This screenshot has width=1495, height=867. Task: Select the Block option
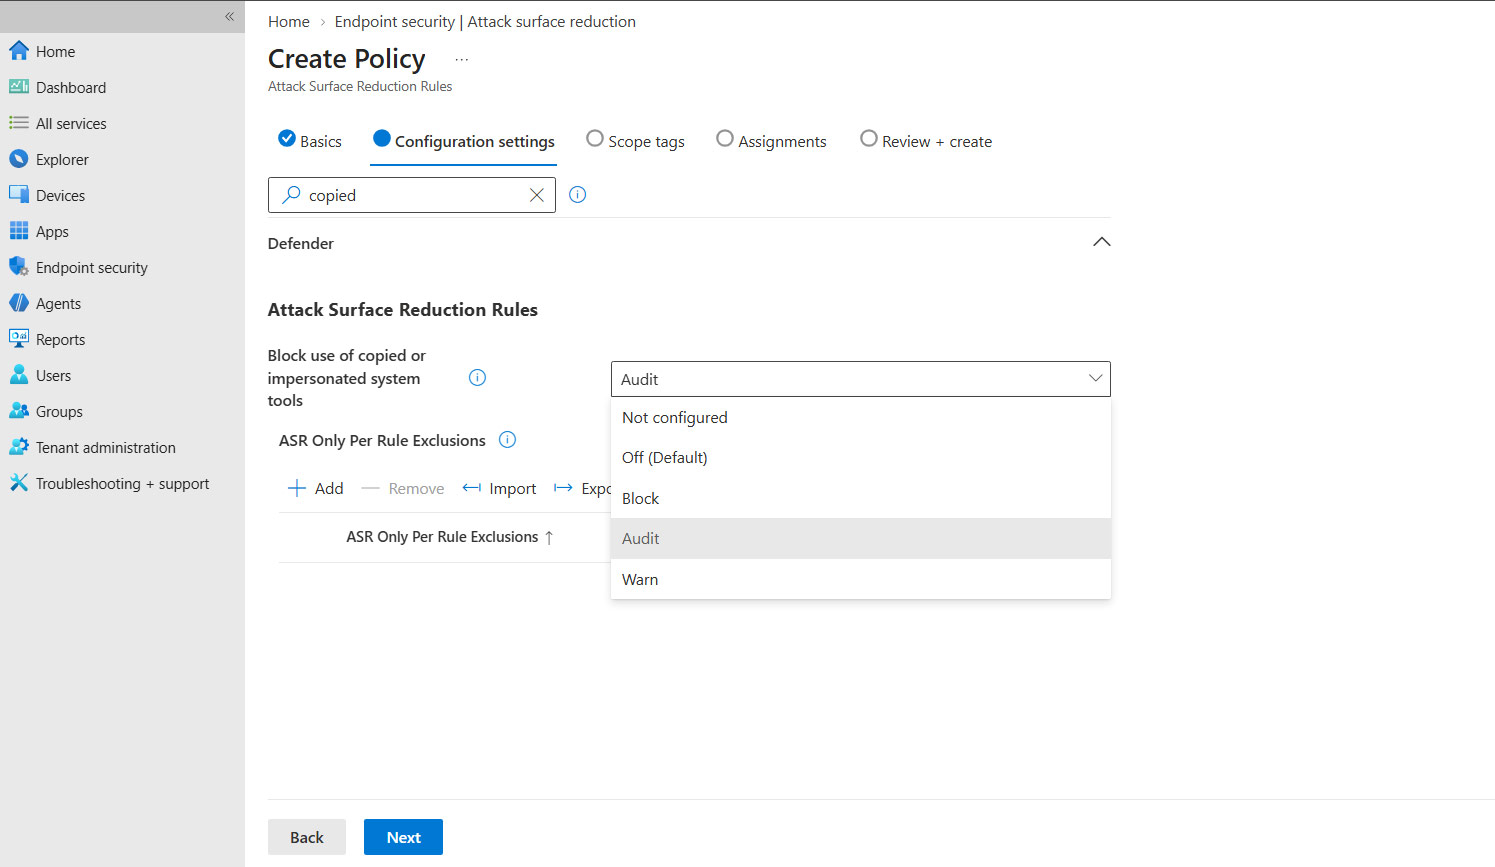[x=861, y=498]
